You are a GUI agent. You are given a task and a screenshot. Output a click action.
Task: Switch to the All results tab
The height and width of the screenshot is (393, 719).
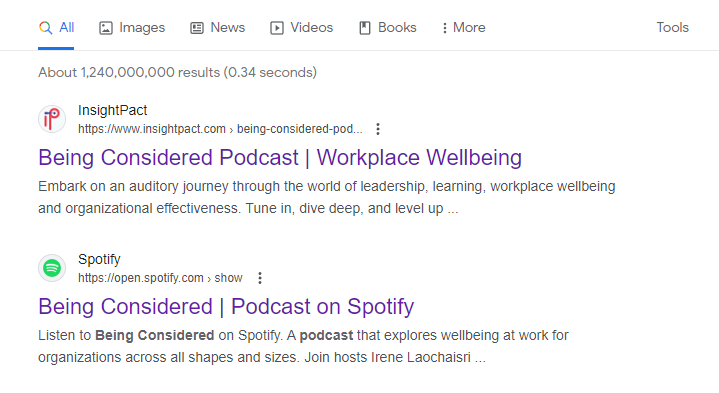tap(66, 28)
